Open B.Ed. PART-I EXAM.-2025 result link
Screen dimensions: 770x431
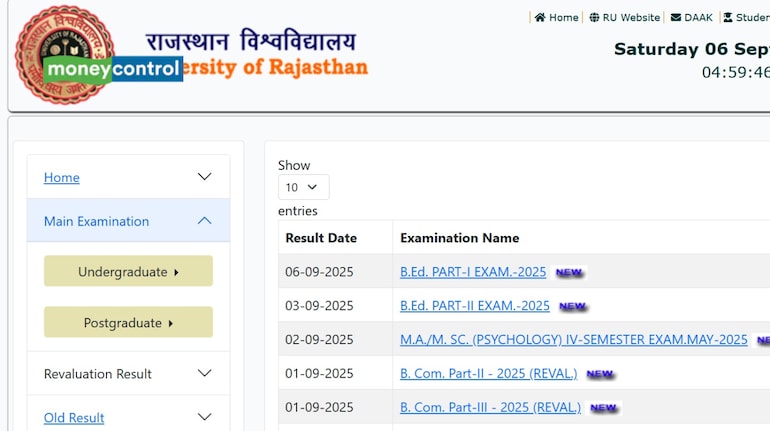point(473,272)
